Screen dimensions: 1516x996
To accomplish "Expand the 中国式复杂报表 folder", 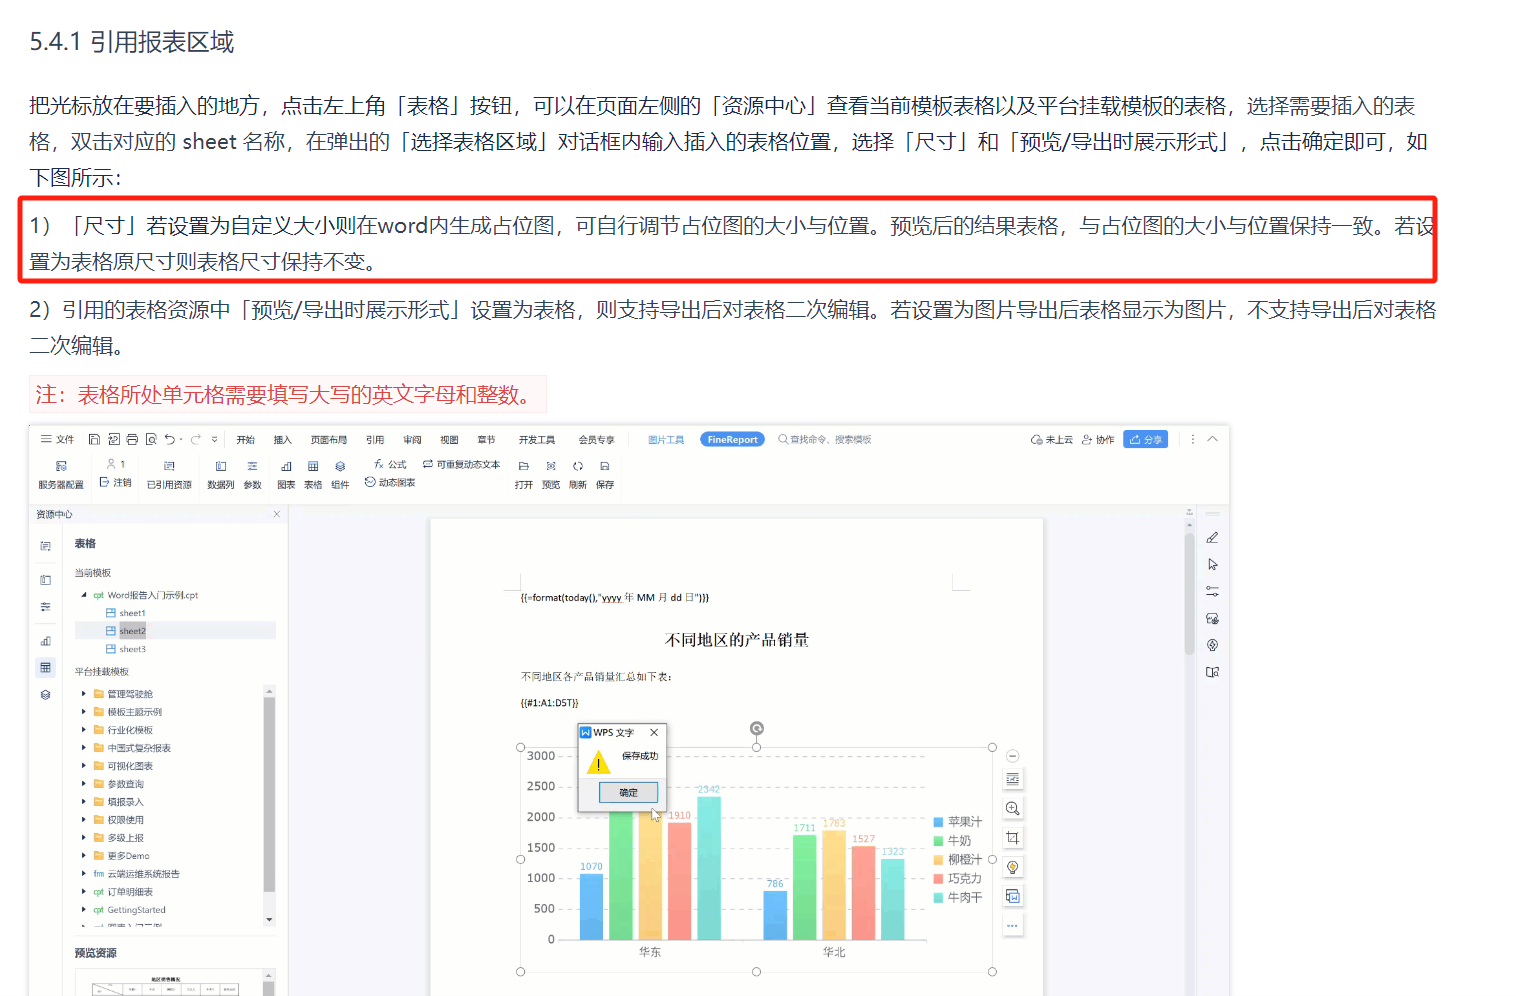I will pyautogui.click(x=84, y=748).
